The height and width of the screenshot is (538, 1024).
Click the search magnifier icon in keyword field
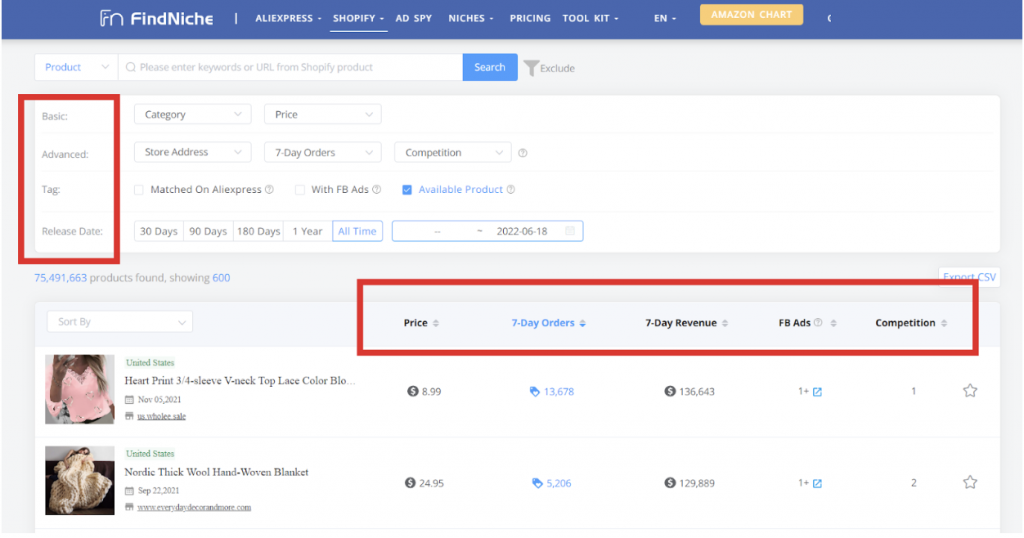point(131,67)
